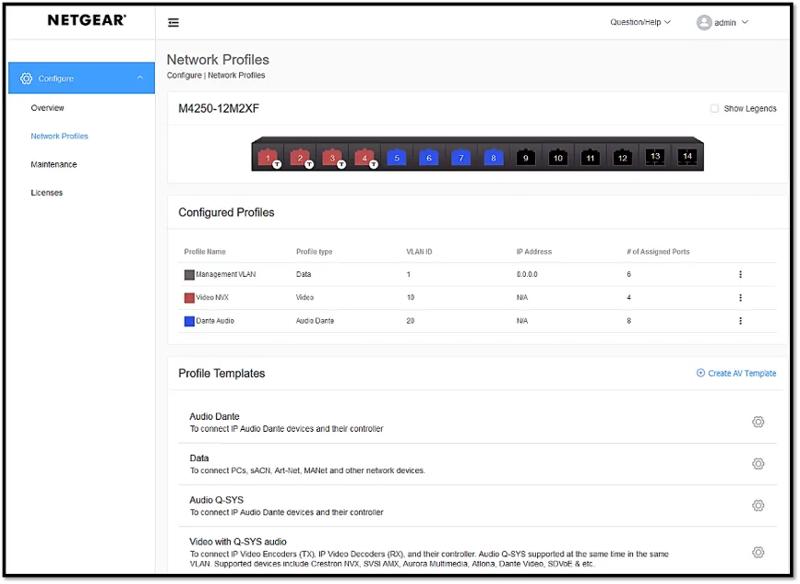This screenshot has width=800, height=584.
Task: Open Network Profiles in sidebar
Action: (59, 136)
